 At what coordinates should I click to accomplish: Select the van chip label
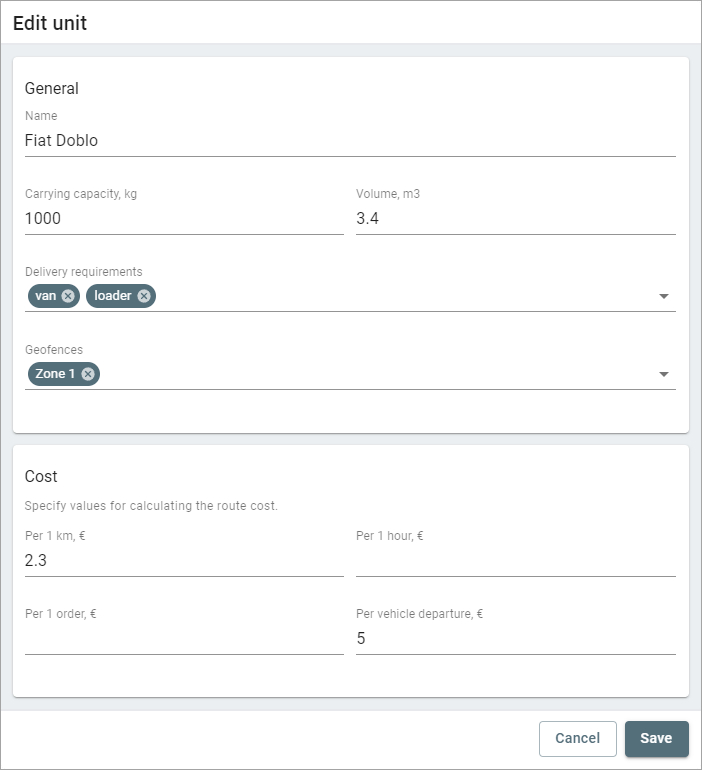pos(45,296)
